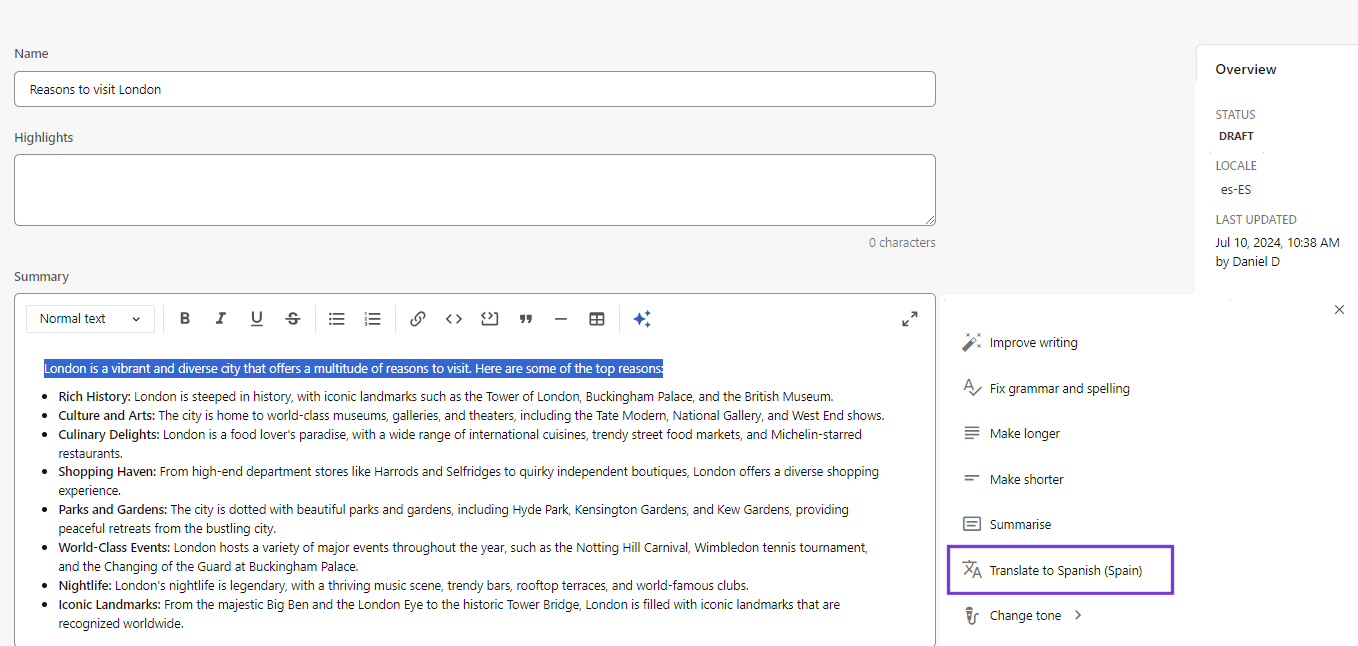Click the Iconic Landmarks bullet text
This screenshot has height=646, width=1358.
click(449, 614)
